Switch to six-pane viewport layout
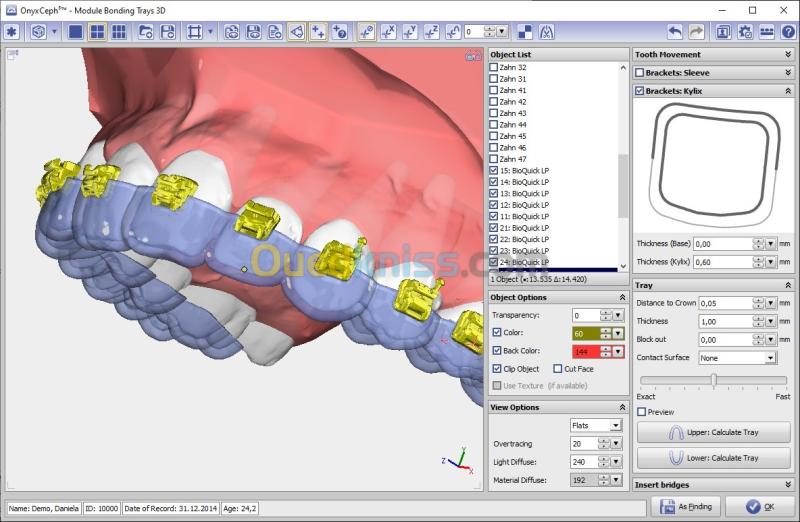800x522 pixels. click(x=119, y=32)
